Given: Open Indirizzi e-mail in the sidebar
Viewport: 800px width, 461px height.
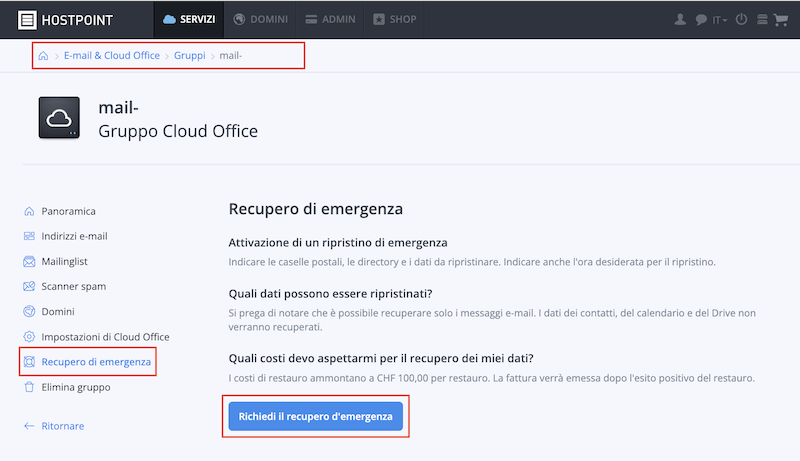Looking at the screenshot, I should (74, 236).
